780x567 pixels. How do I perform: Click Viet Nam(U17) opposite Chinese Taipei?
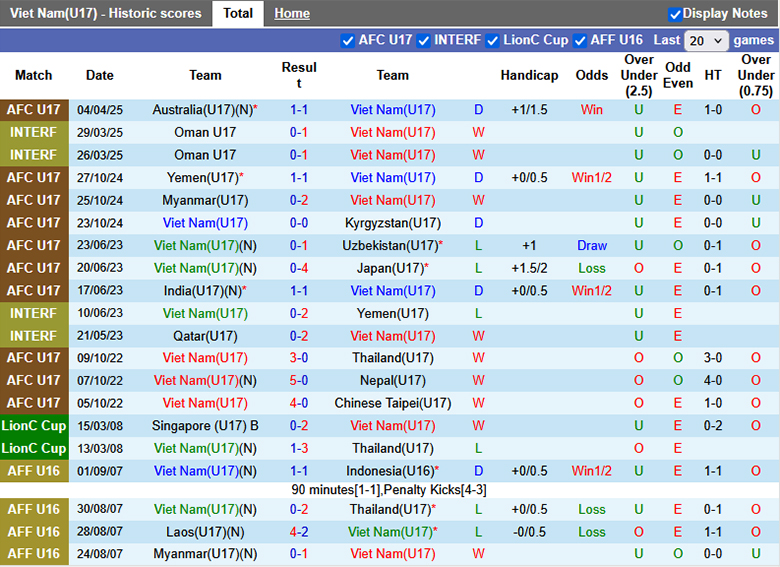205,403
